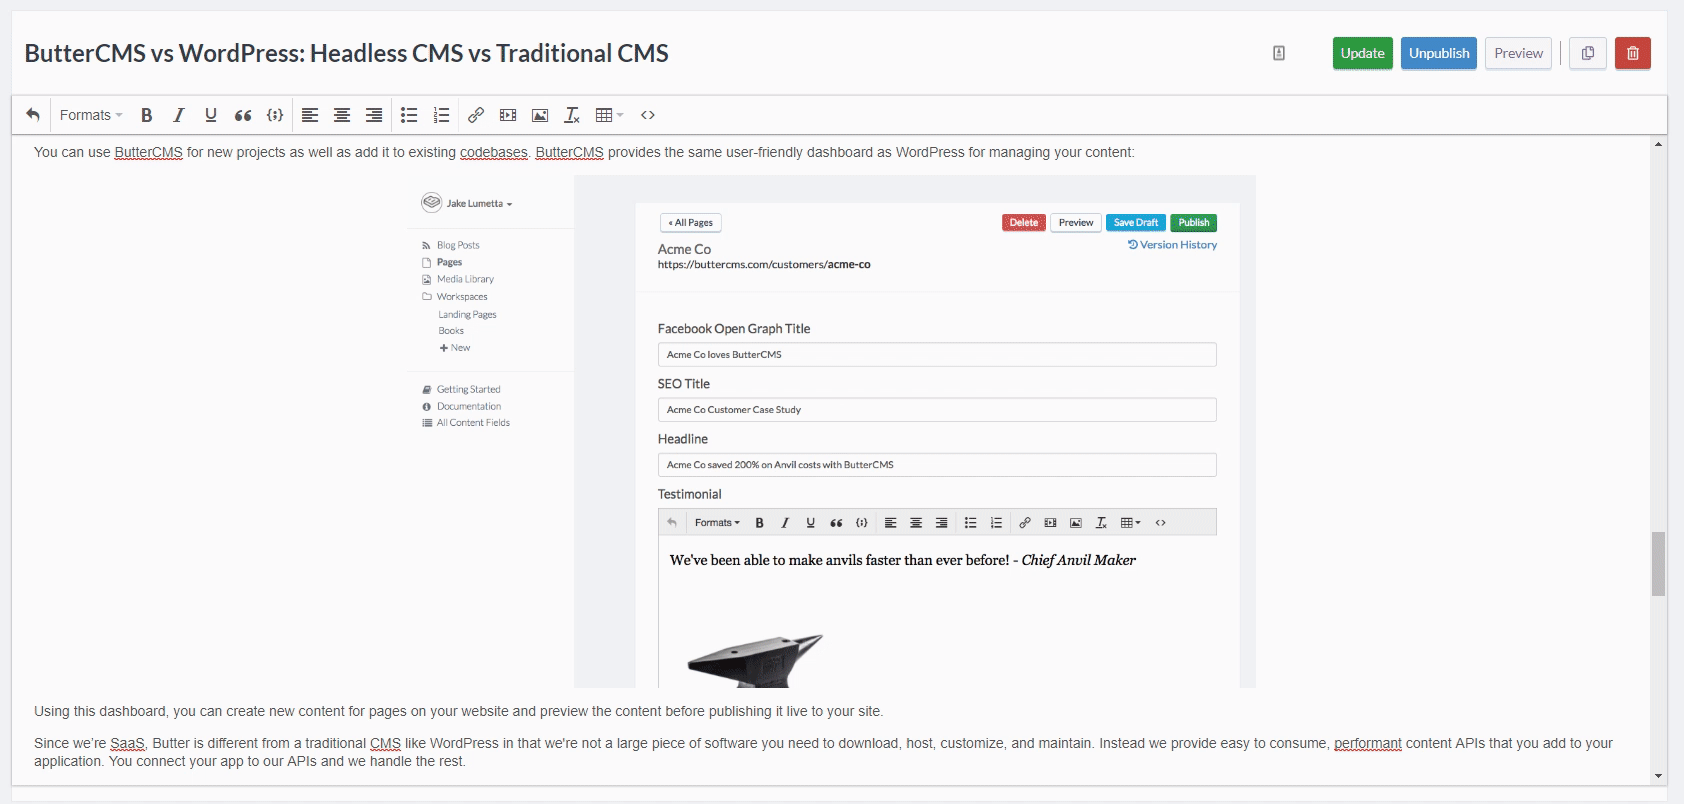Screen dimensions: 1684x804
Task: Clear formatting of selection
Action: [572, 115]
